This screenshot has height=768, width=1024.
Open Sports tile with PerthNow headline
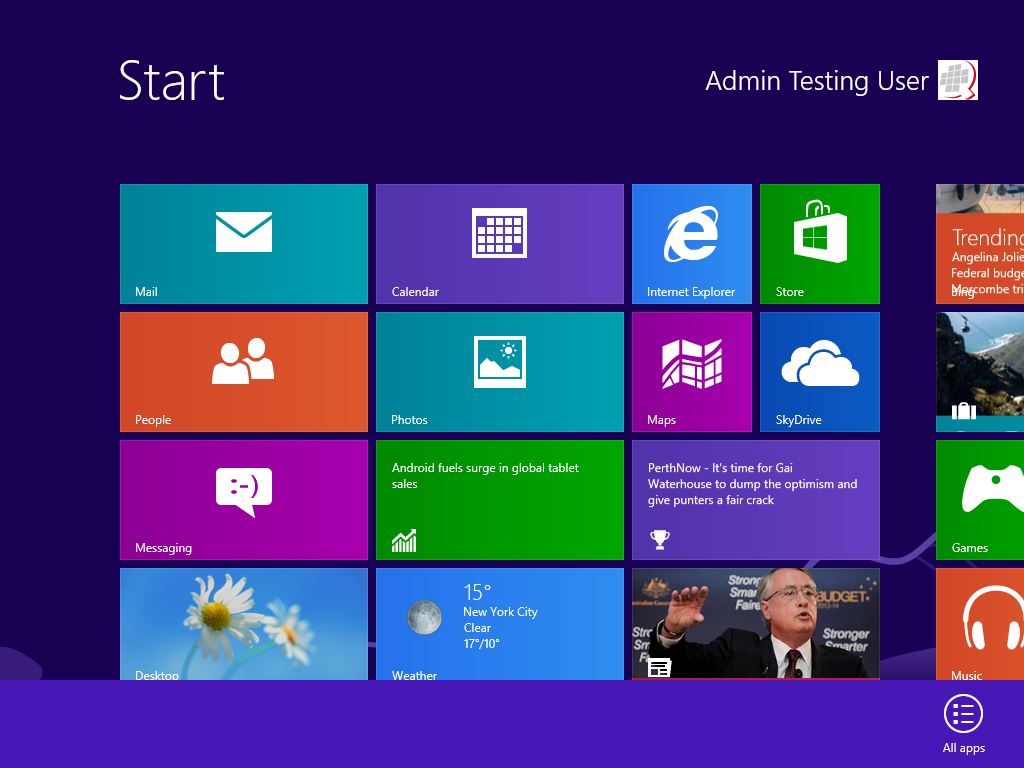[755, 499]
